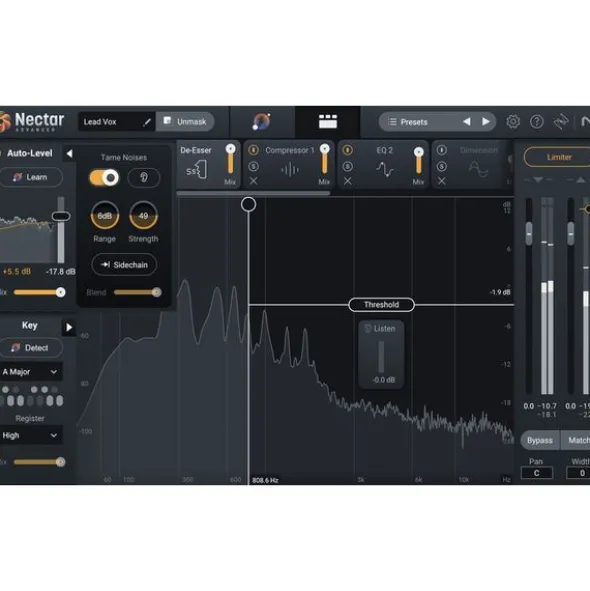Image resolution: width=590 pixels, height=591 pixels.
Task: Click the iZotope connectivity zigzag icon
Action: coord(561,122)
